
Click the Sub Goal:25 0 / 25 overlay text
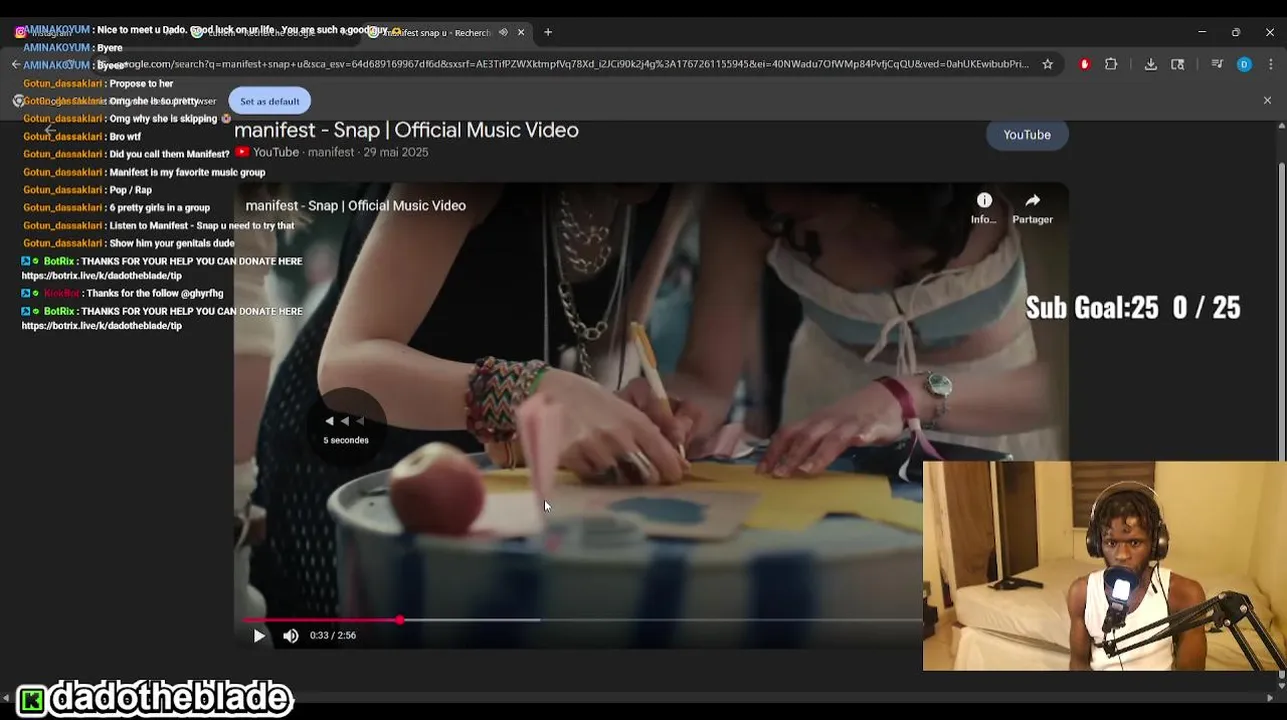[x=1133, y=307]
